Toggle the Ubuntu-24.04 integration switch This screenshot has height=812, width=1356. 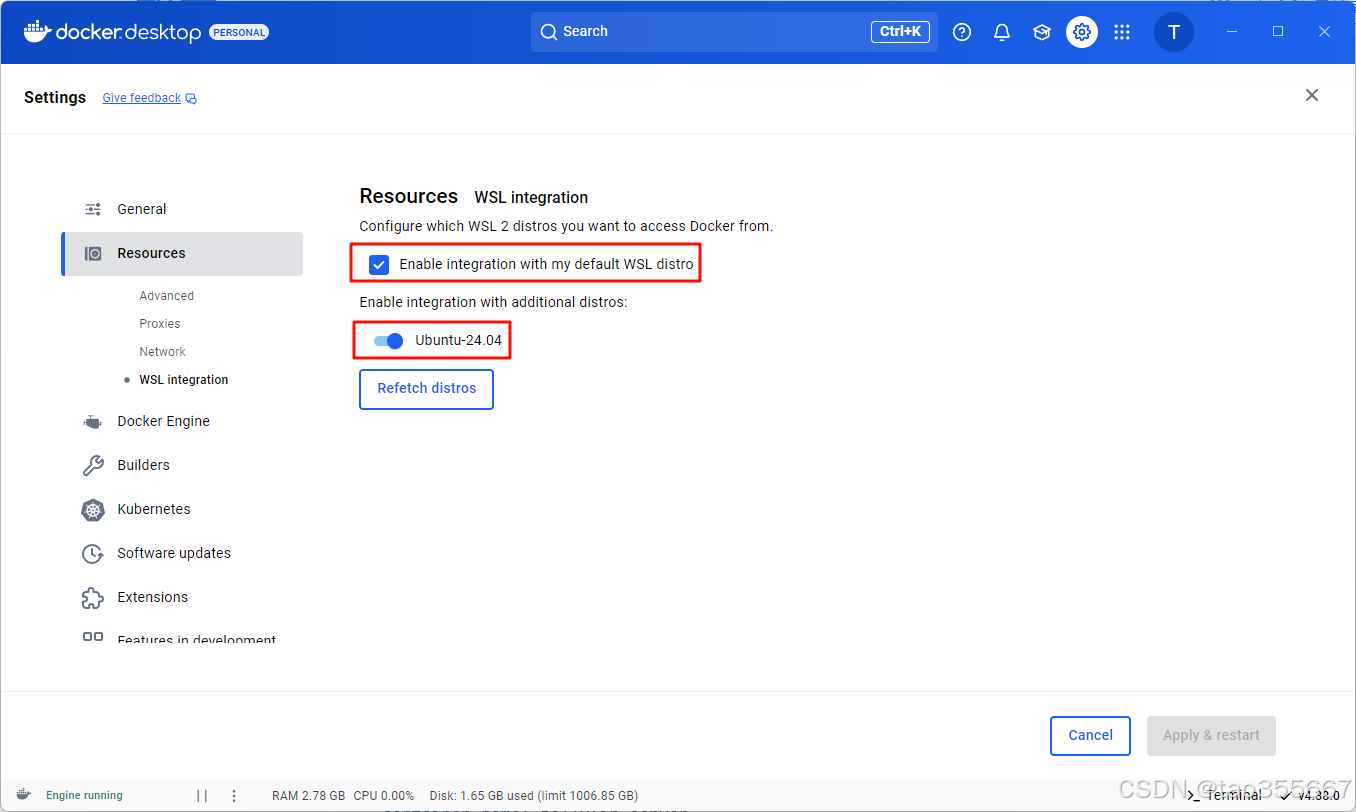click(388, 341)
